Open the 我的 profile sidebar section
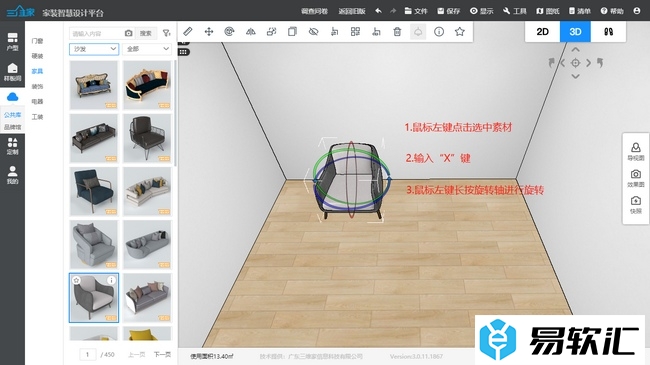The image size is (650, 365). click(x=12, y=175)
